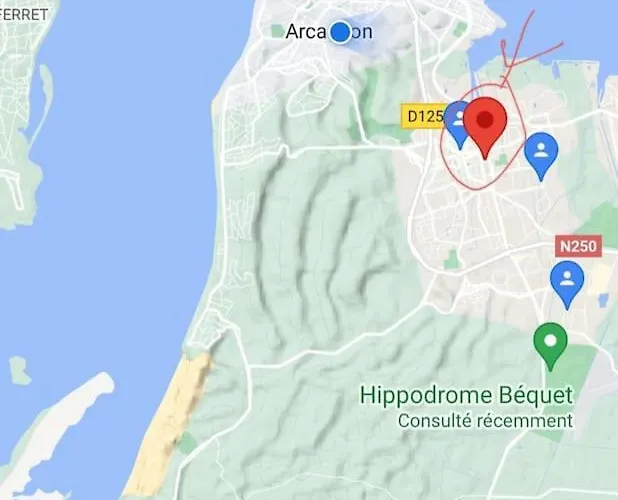Viewport: 618px width, 500px height.
Task: Select the blue contact pin beside D125
Action: click(456, 124)
